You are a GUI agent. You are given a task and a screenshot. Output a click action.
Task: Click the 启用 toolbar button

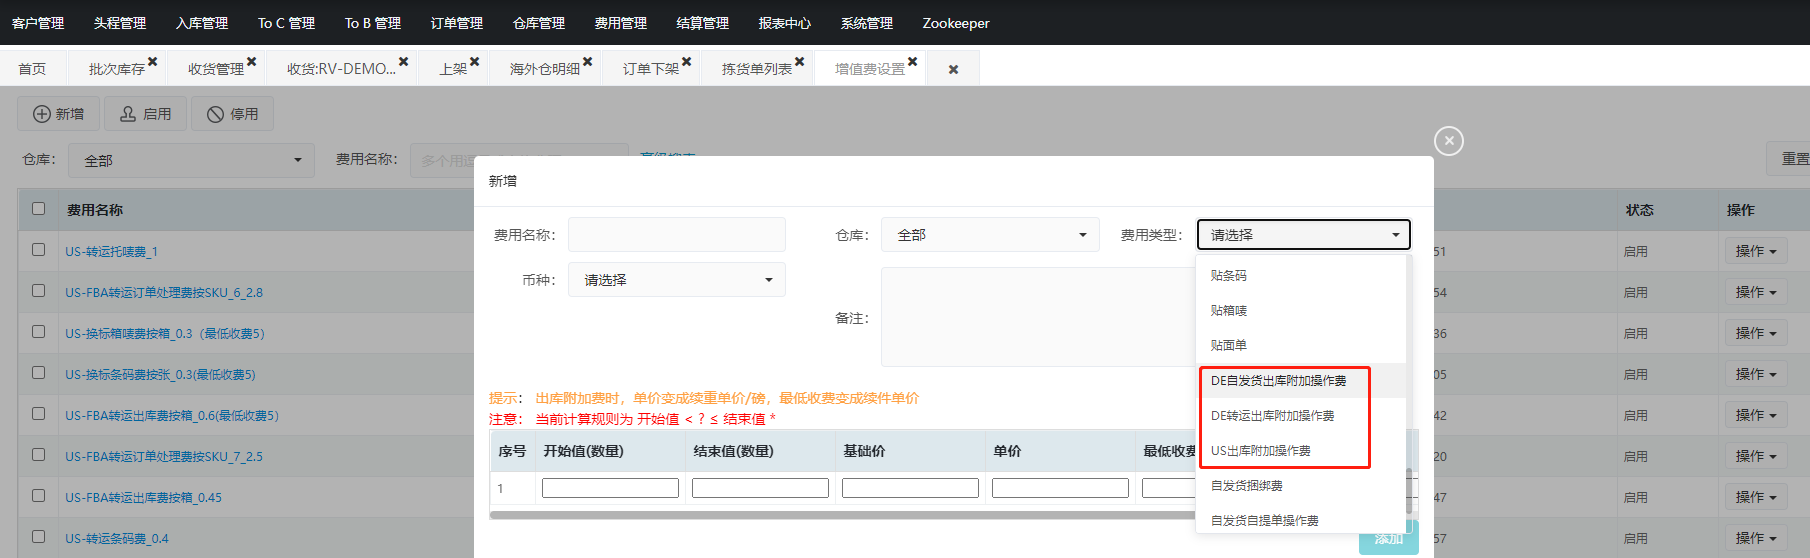[145, 114]
